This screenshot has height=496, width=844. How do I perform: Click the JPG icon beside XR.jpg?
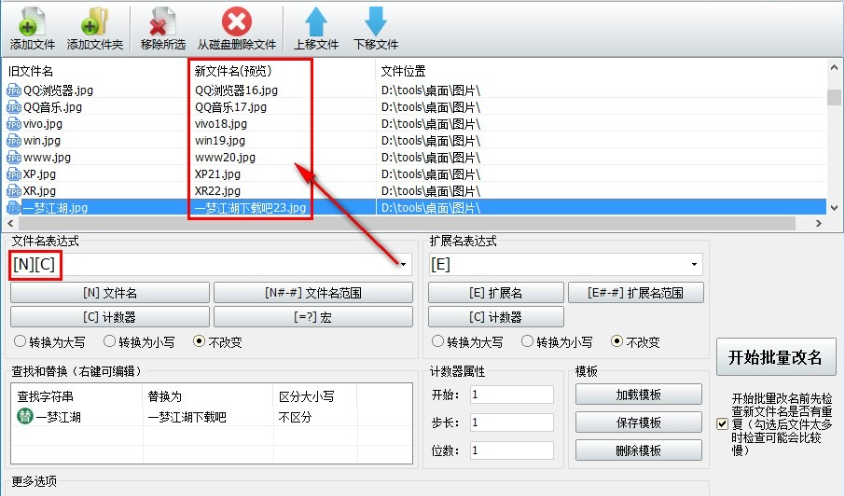pos(13,191)
